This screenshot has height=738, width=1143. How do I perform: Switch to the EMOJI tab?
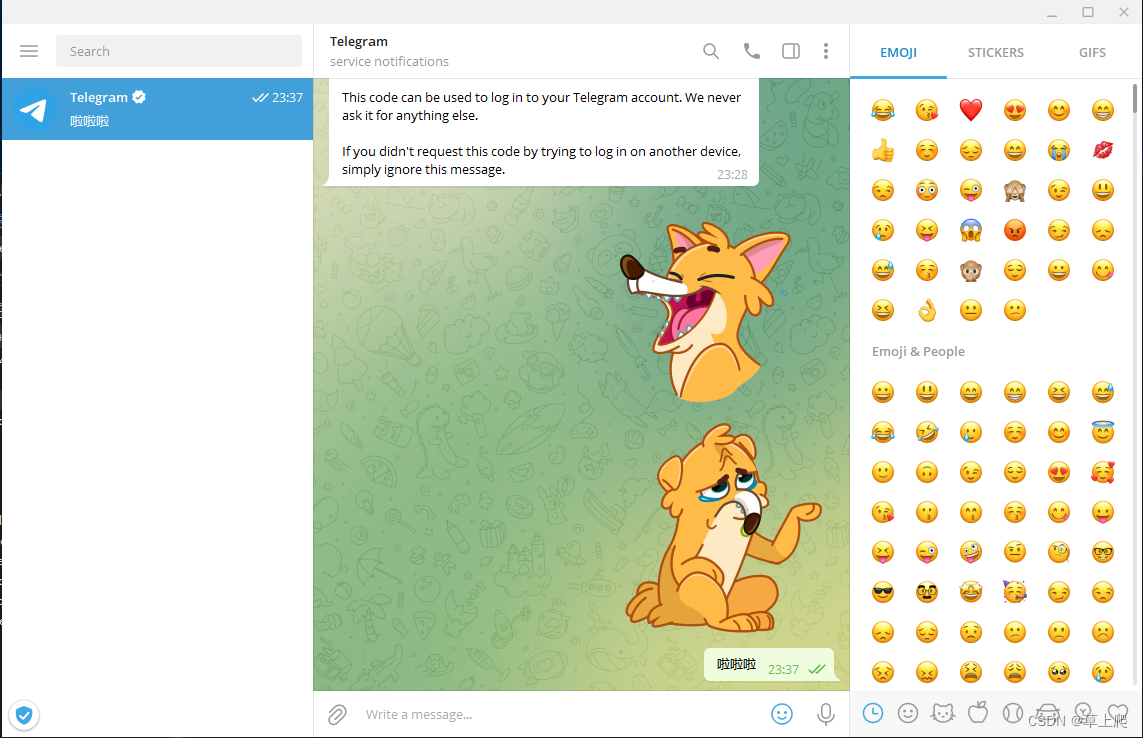(898, 53)
